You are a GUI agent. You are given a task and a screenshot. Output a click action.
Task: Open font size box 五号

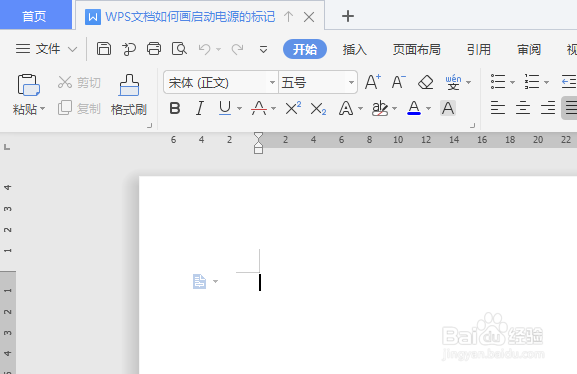click(318, 82)
